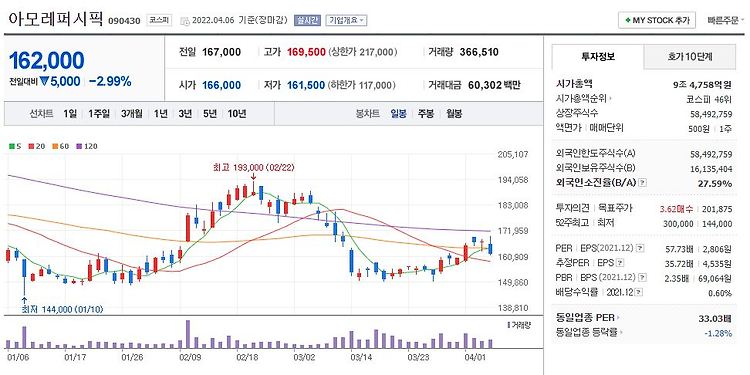Click the stock code 090430
The height and width of the screenshot is (375, 750).
click(124, 21)
